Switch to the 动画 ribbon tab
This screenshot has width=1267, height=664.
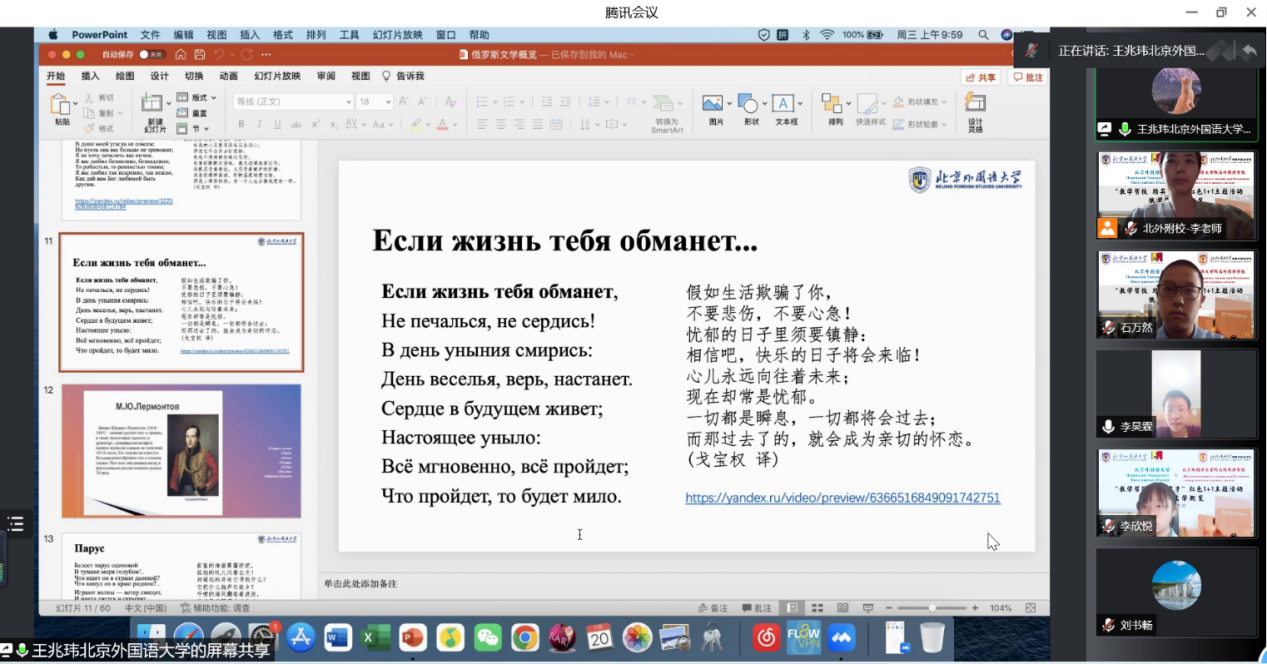click(x=228, y=76)
